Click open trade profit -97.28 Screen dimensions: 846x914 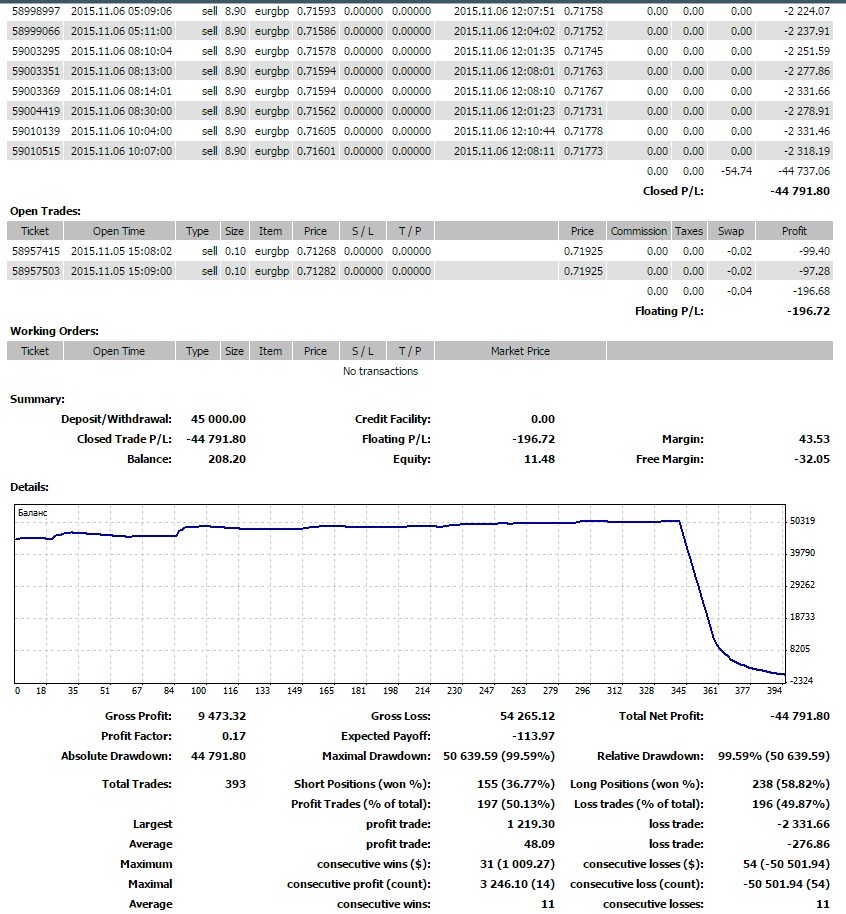pos(815,271)
